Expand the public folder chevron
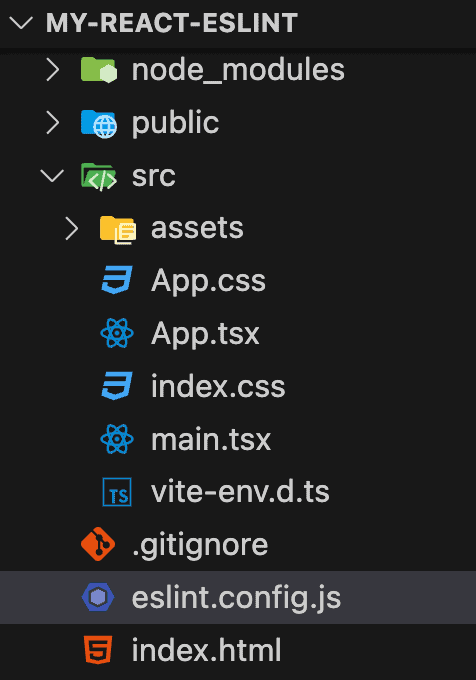 tap(52, 123)
